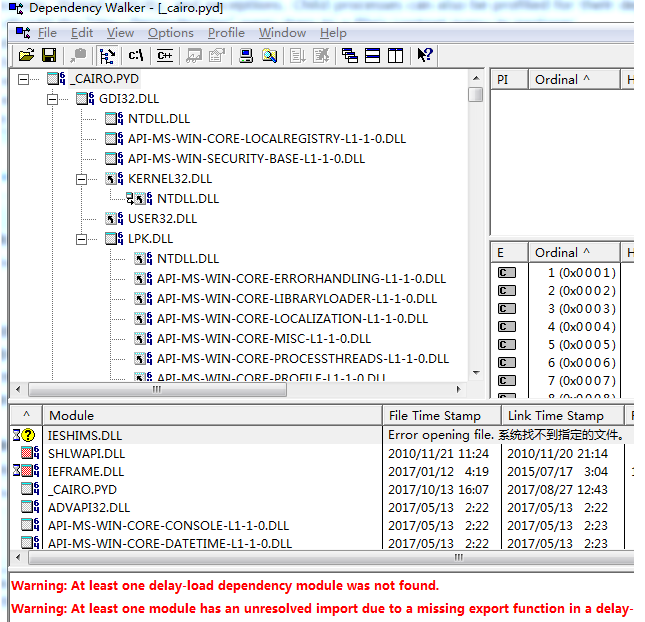645x622 pixels.
Task: Collapse the LPK.DLL tree node
Action: [81, 239]
